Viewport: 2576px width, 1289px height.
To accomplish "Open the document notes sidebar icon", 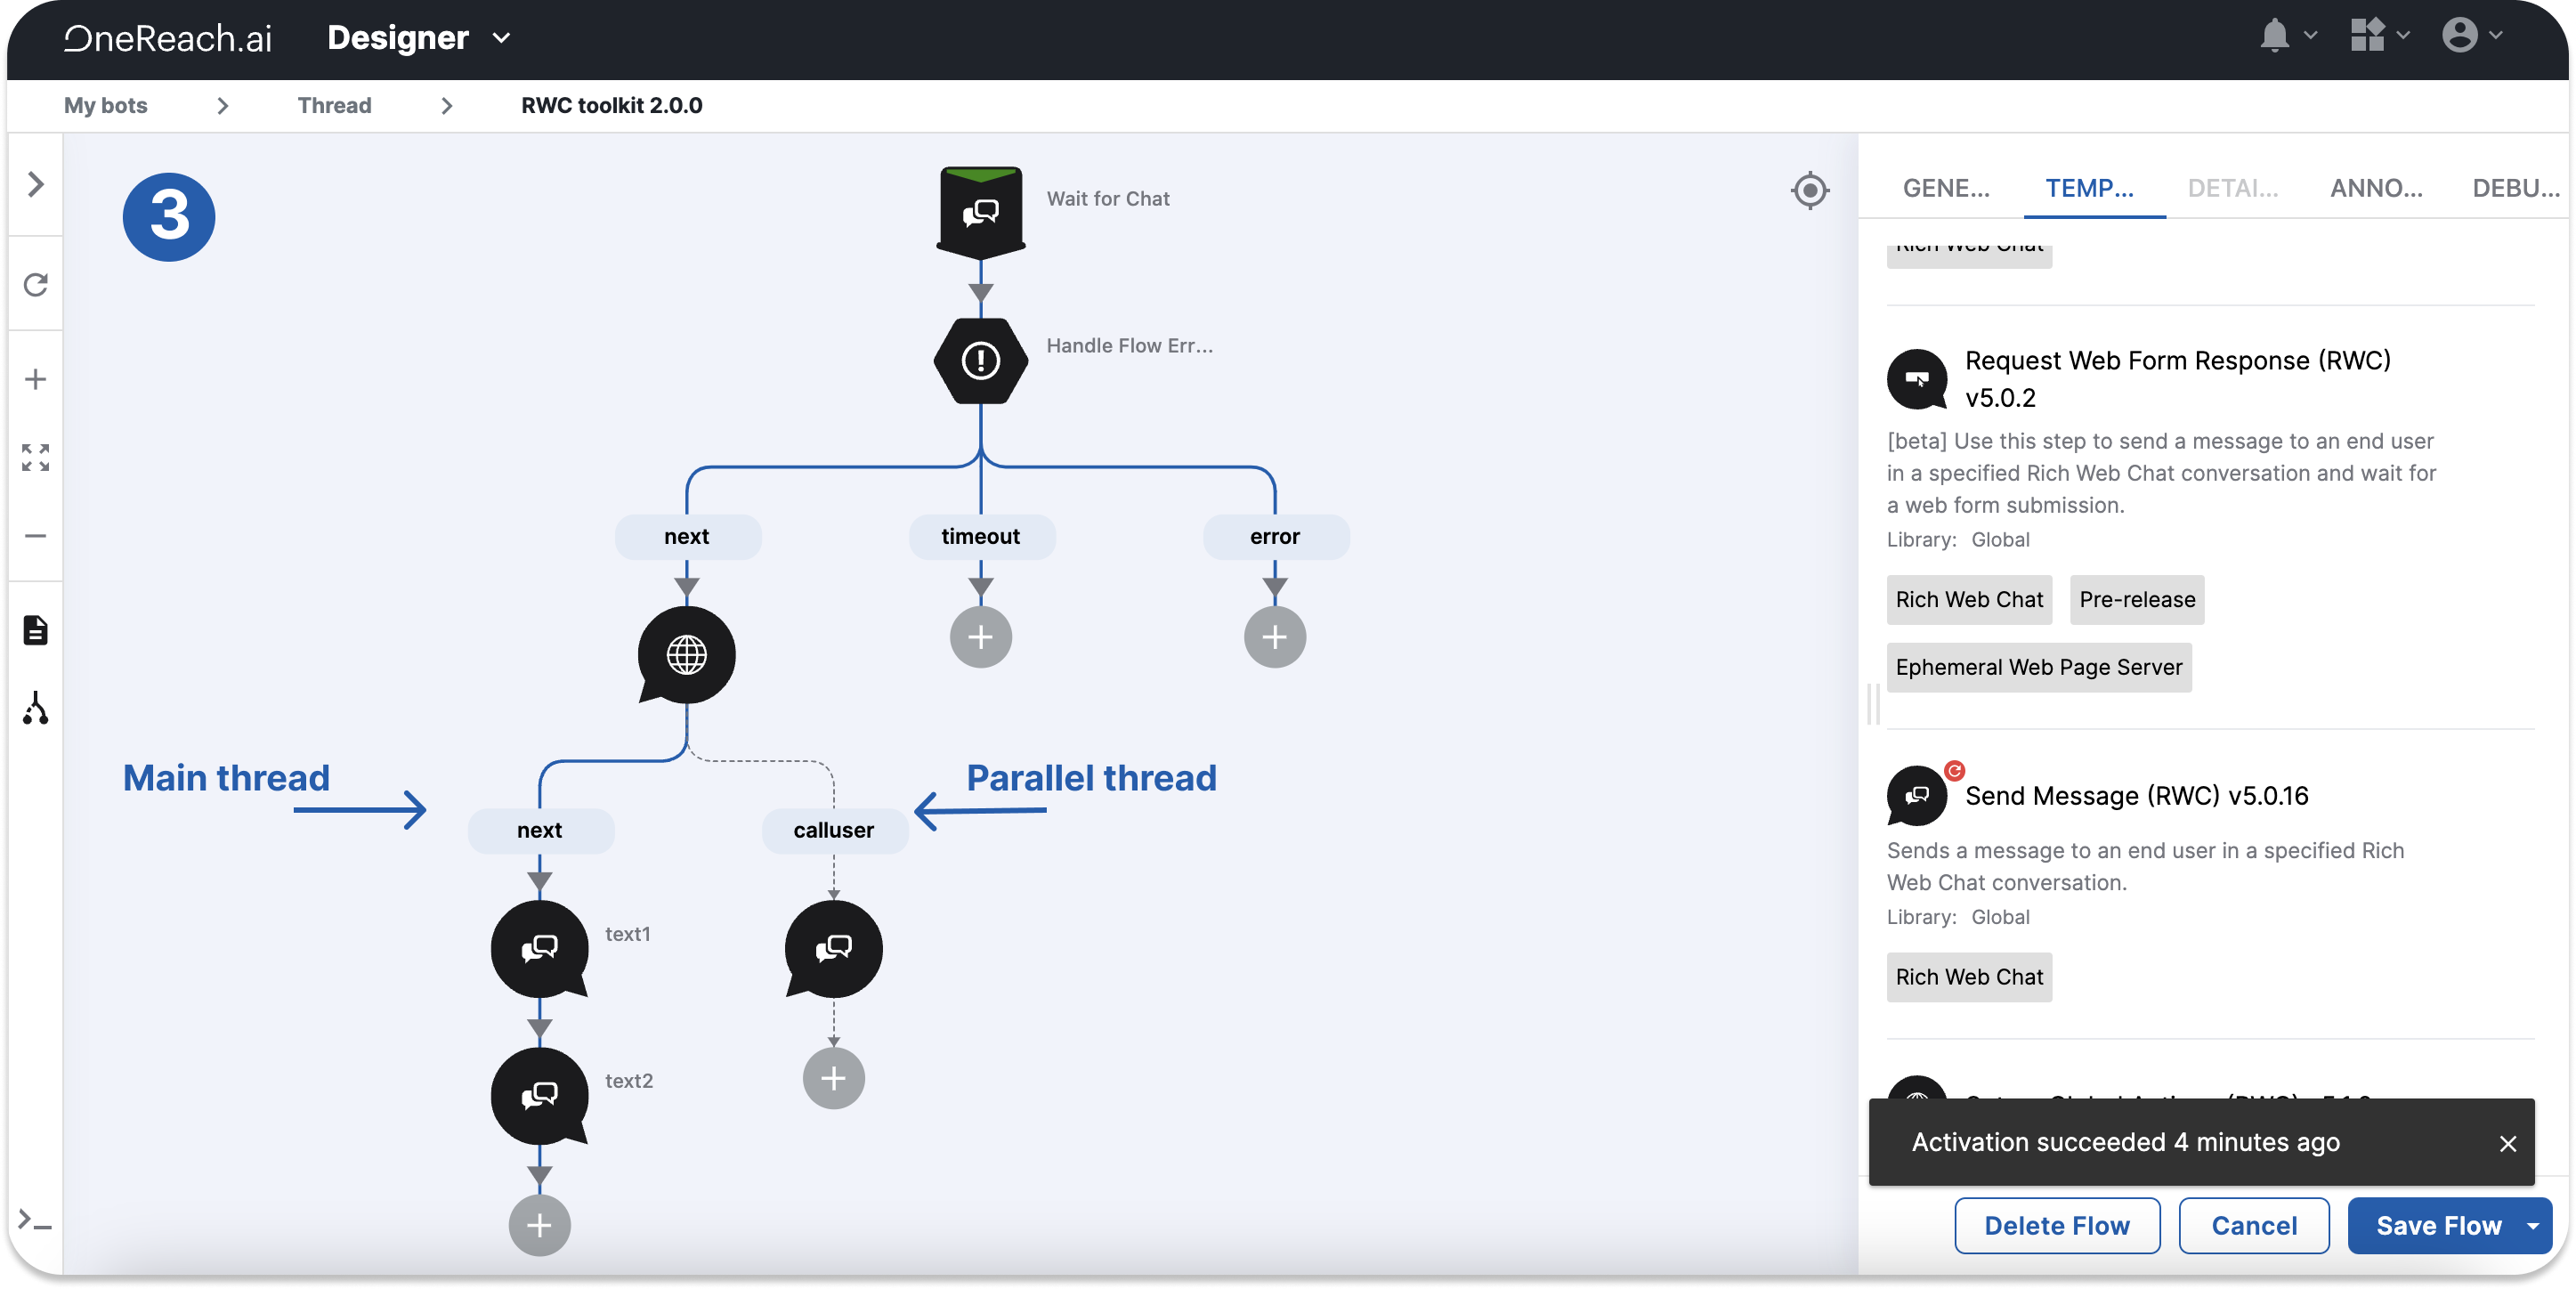I will pos(36,630).
